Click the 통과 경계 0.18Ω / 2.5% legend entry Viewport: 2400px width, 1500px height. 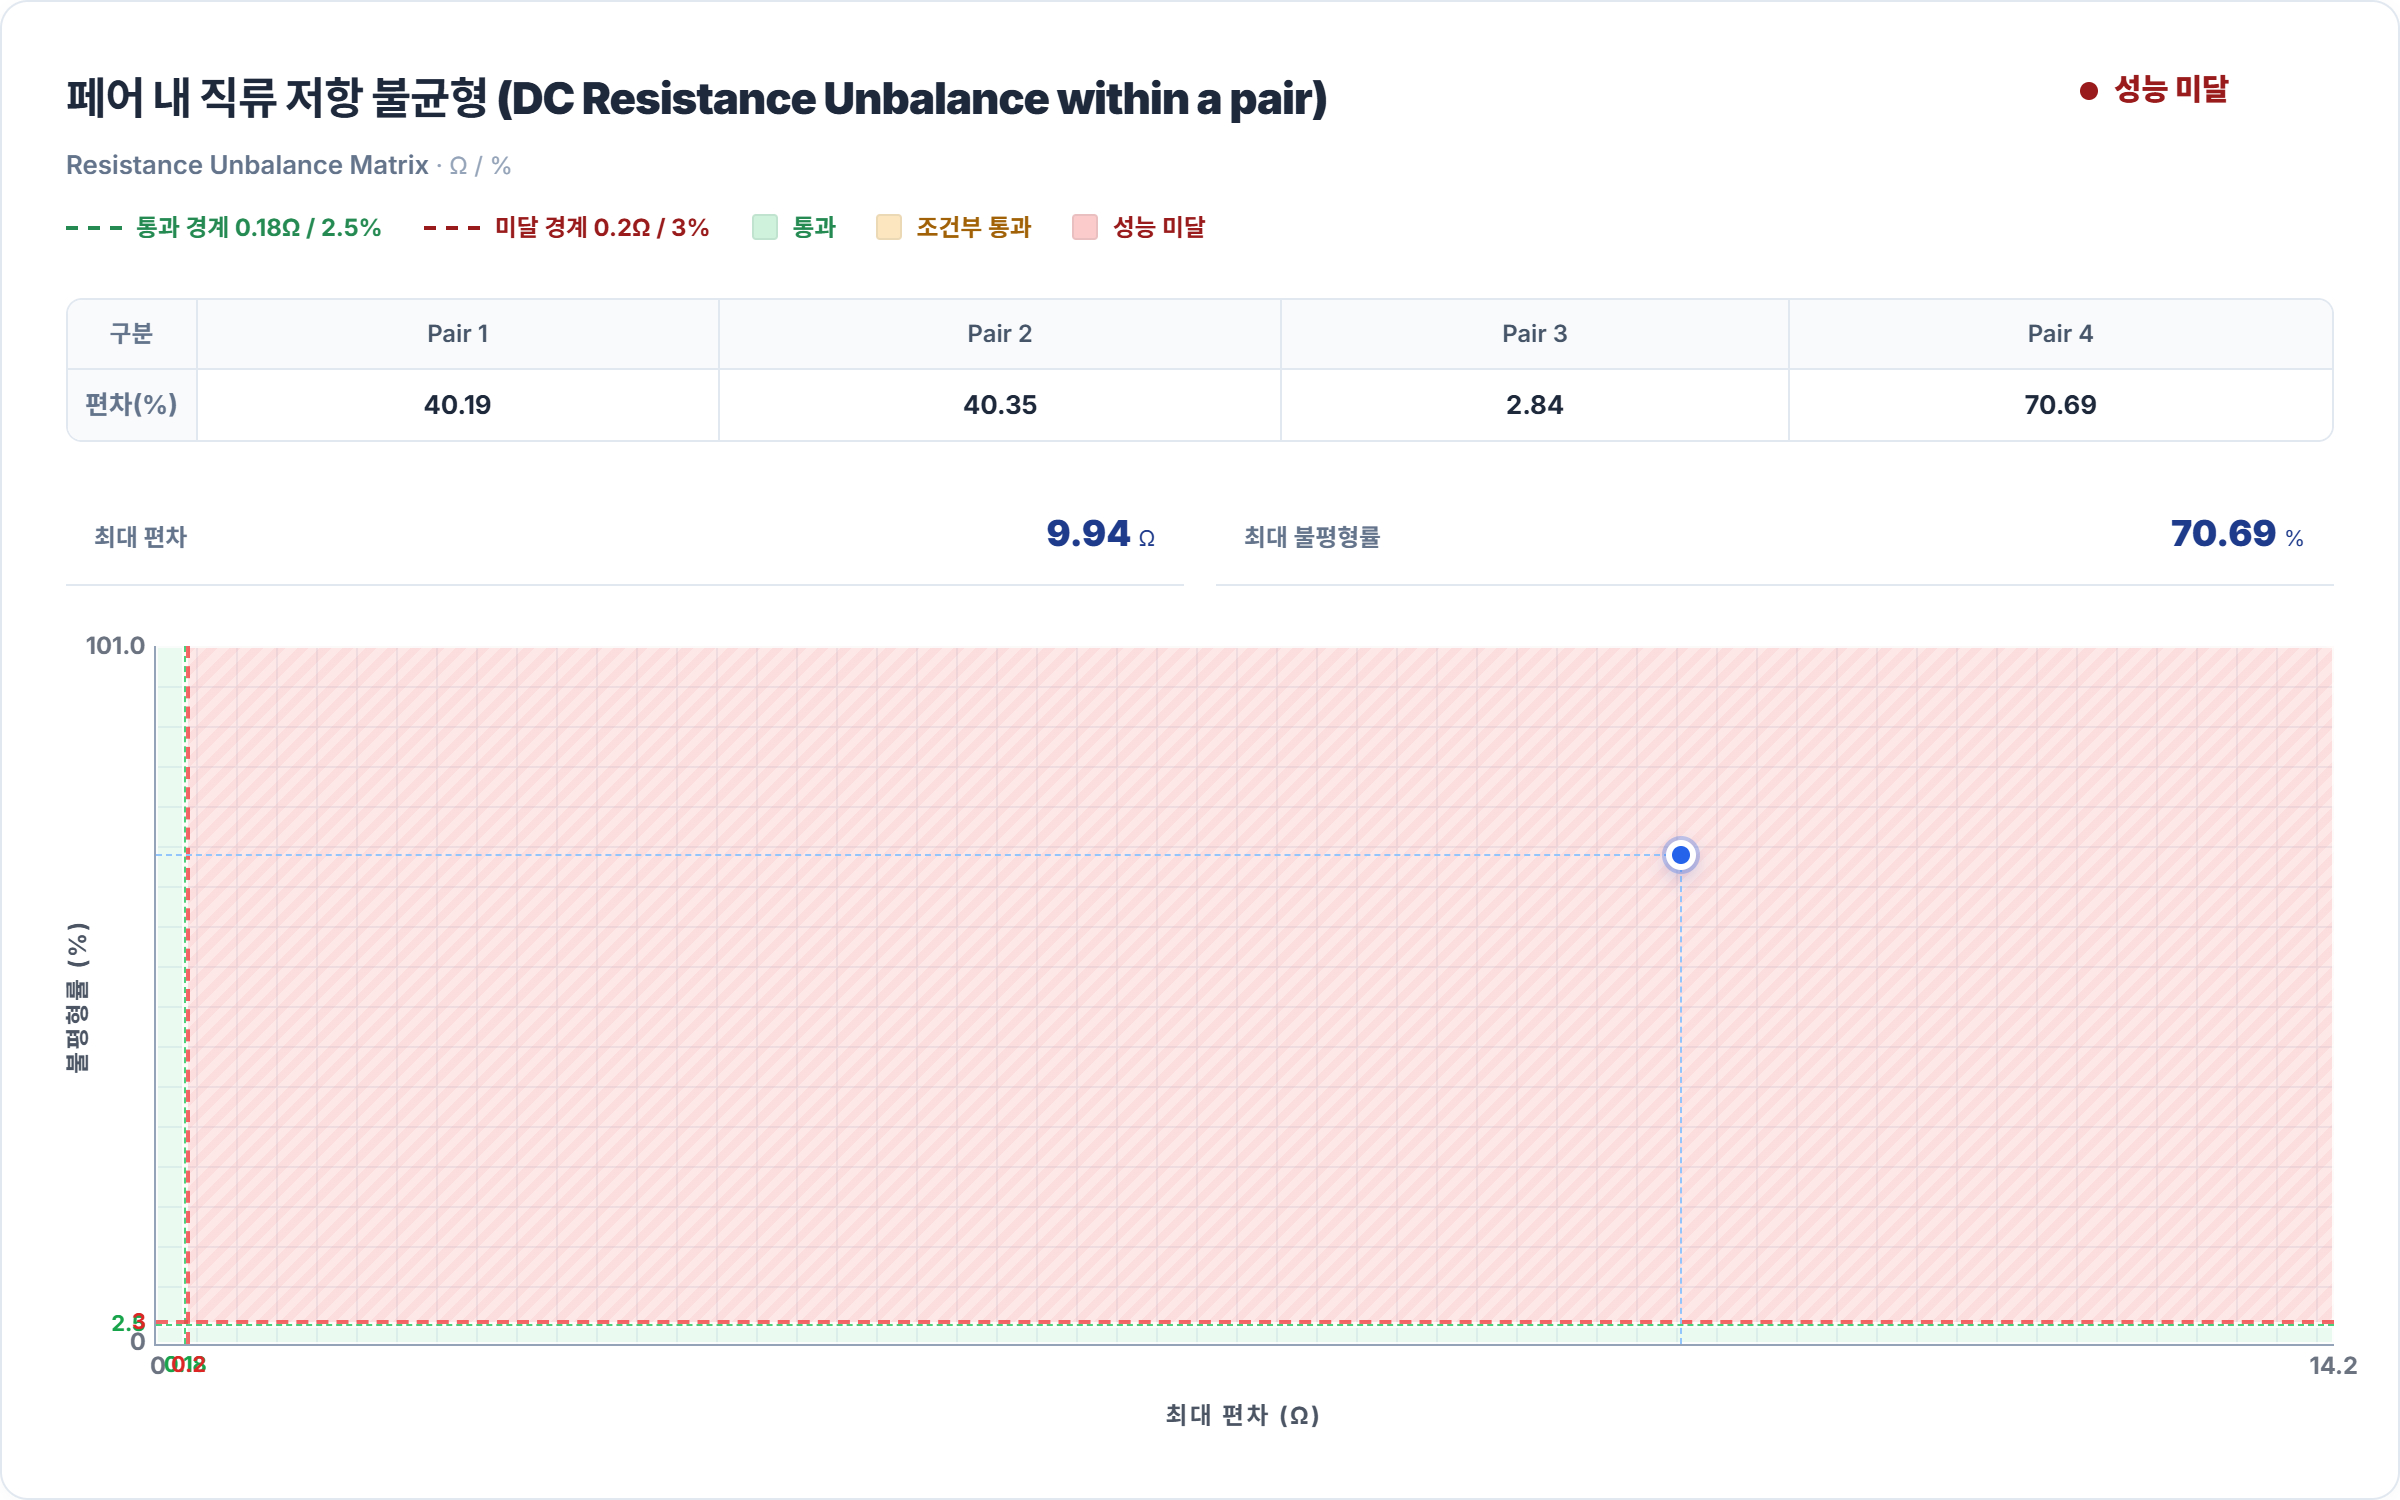pos(223,227)
